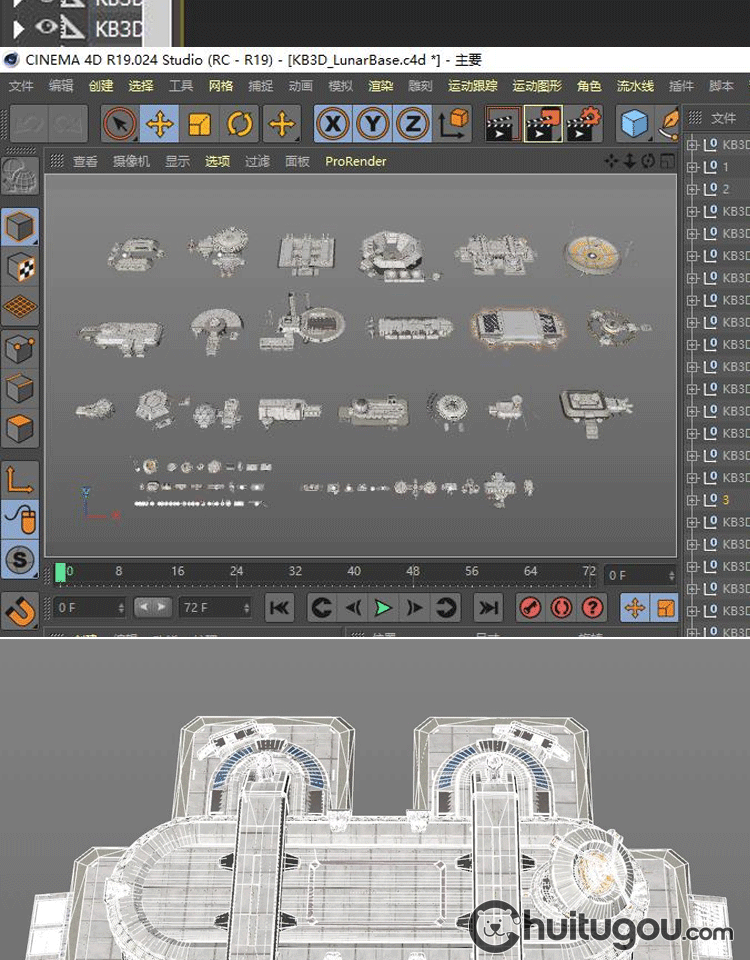
Task: Open the 摄像机 viewport menu
Action: pos(132,161)
